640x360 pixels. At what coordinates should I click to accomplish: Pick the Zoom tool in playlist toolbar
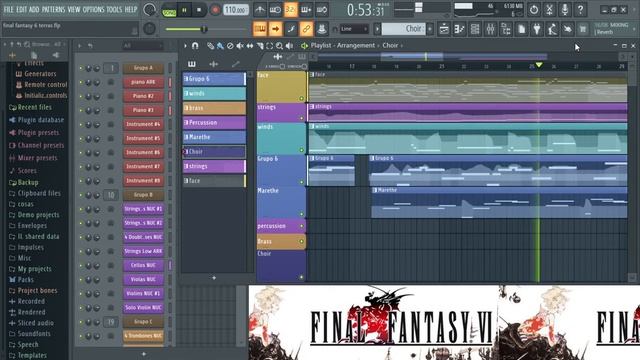(x=279, y=46)
